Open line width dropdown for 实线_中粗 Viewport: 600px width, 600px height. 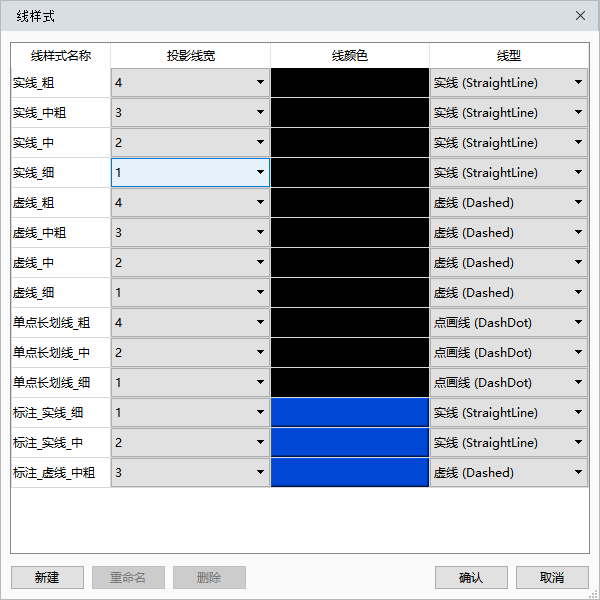190,112
